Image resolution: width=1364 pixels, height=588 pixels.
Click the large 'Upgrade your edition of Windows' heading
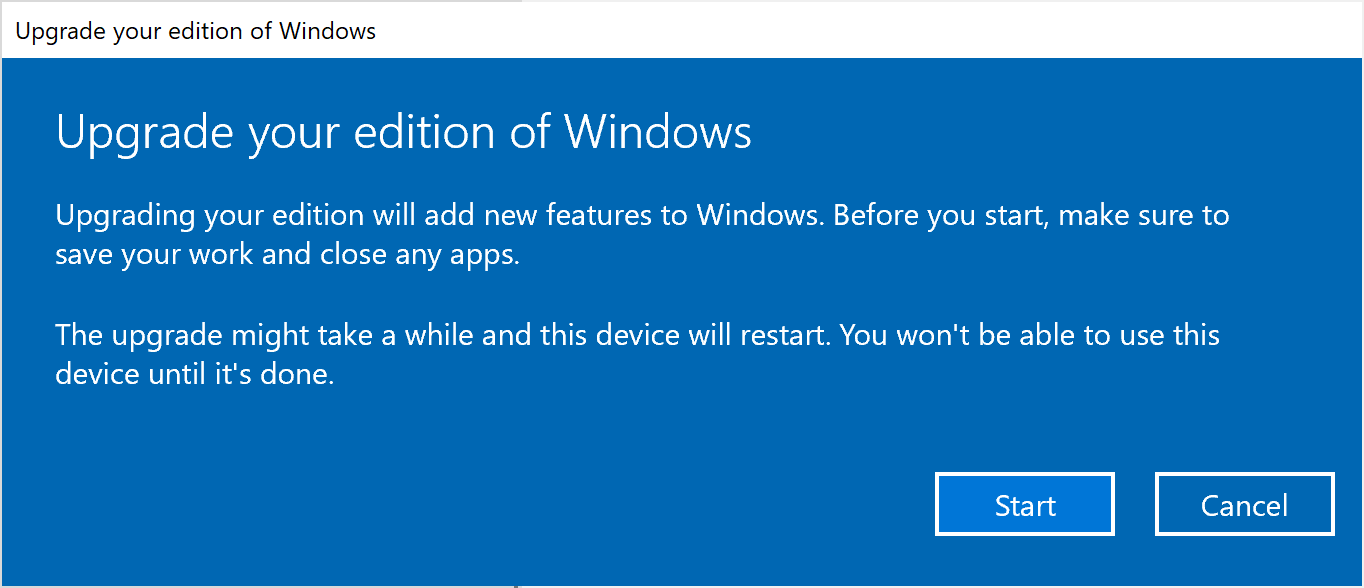point(403,133)
